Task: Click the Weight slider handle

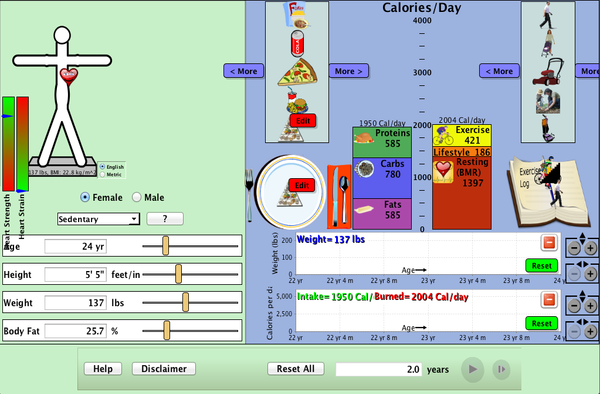Action: (185, 302)
